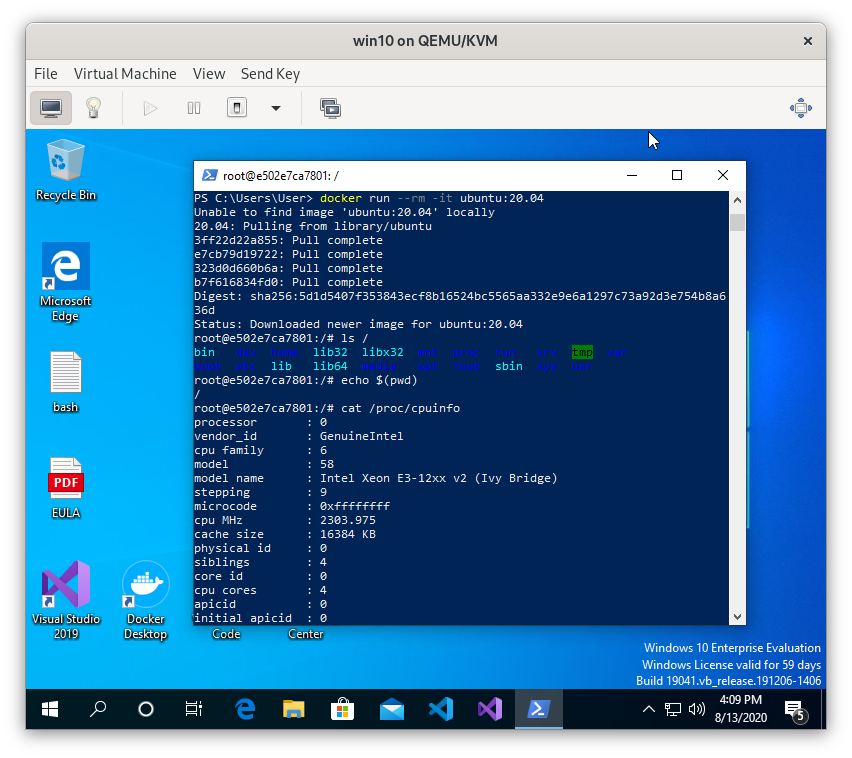Open taskbar search
852x758 pixels.
point(98,709)
